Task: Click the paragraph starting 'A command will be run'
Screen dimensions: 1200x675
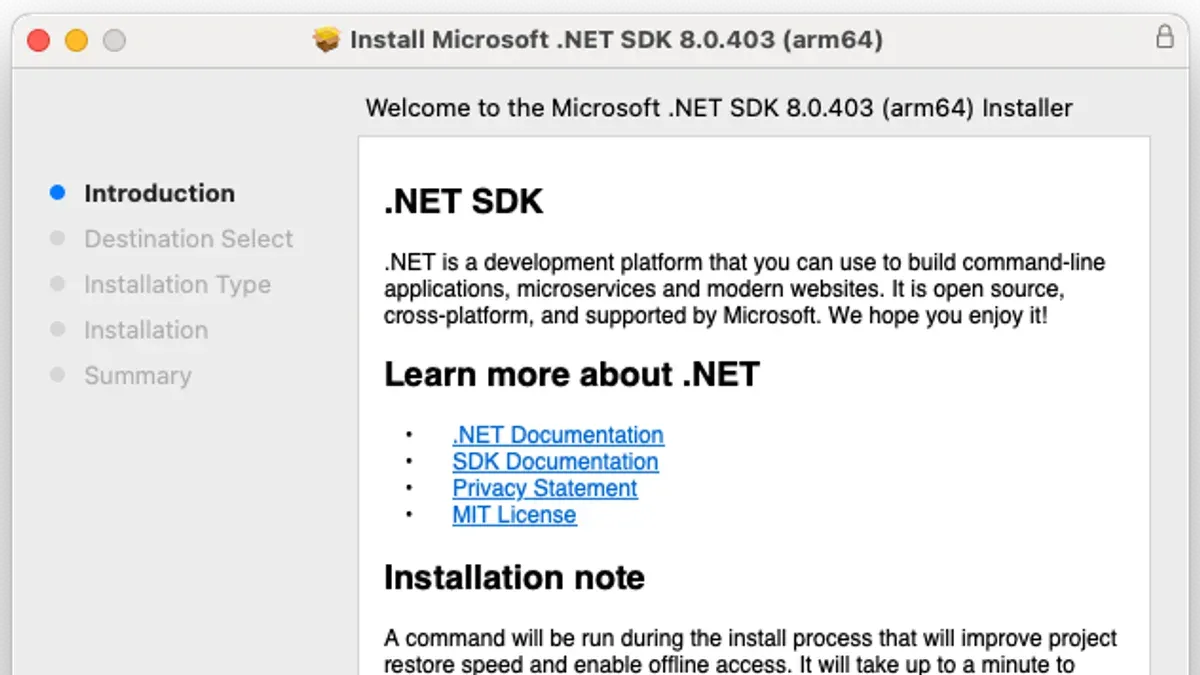Action: pyautogui.click(x=750, y=651)
